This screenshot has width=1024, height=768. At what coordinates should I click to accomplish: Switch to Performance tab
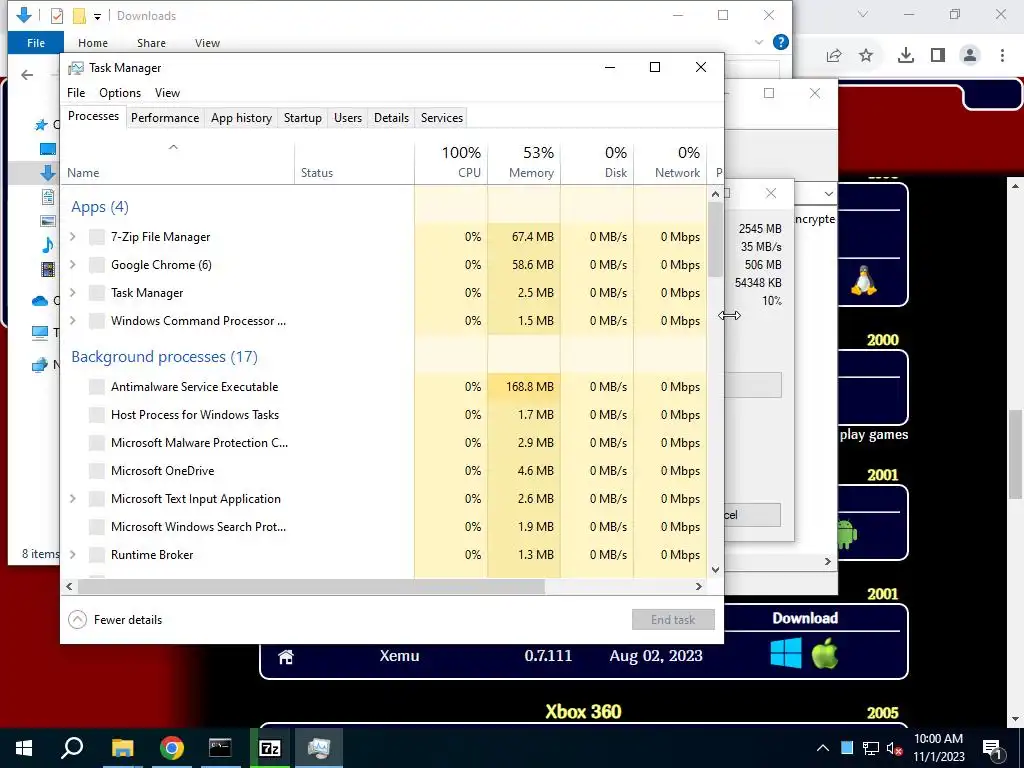tap(165, 118)
